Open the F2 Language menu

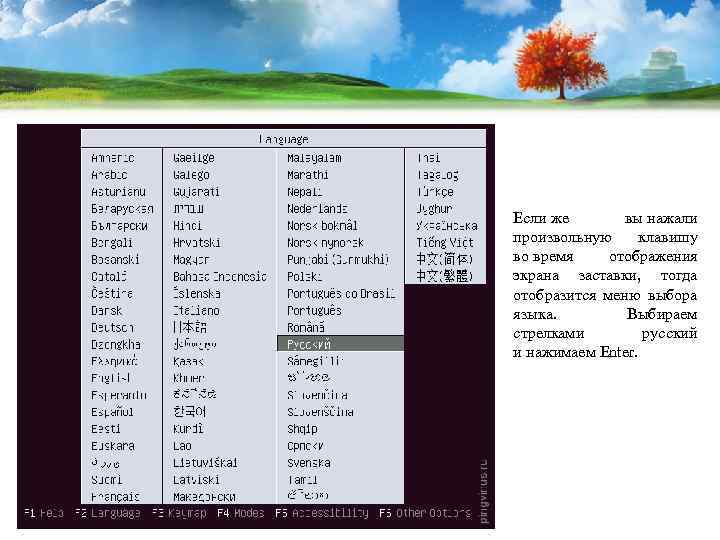[x=108, y=512]
